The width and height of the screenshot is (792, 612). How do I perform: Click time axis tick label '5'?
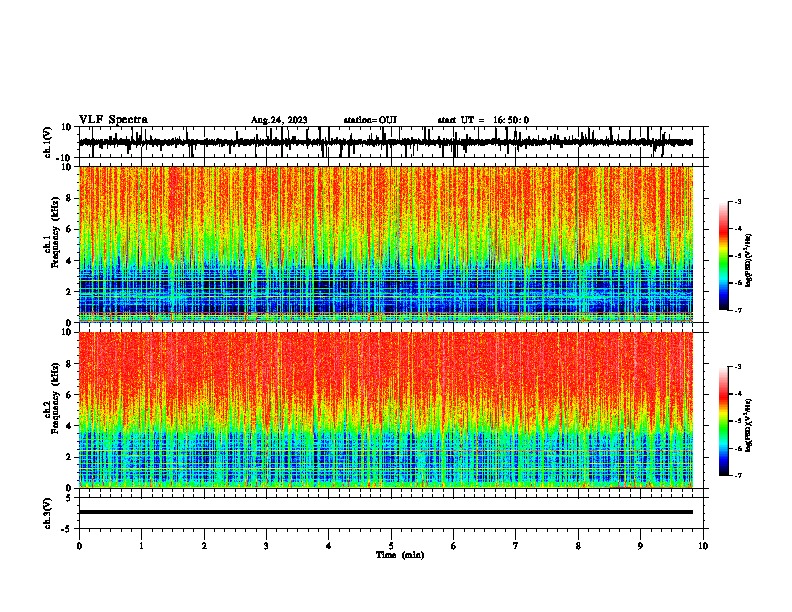click(x=391, y=546)
